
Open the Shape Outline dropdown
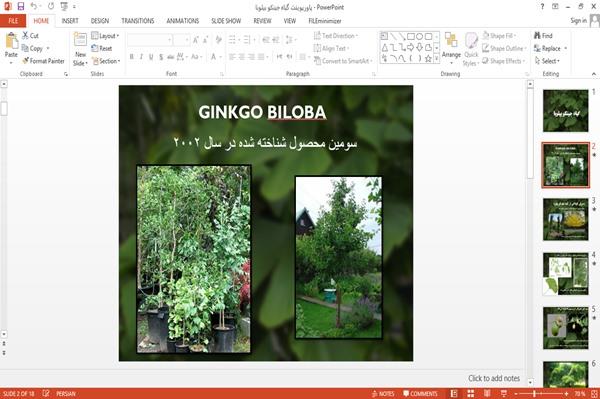pyautogui.click(x=504, y=48)
